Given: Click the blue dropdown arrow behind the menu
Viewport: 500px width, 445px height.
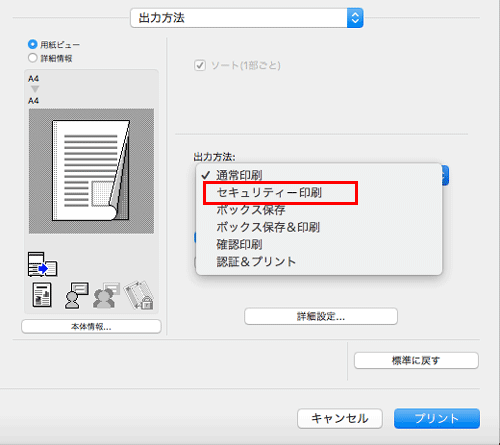Looking at the screenshot, I should click(x=445, y=175).
